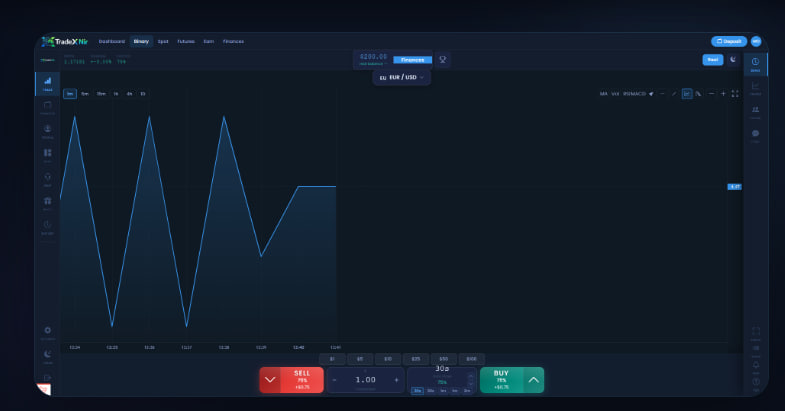Choose the $1 quick amount
785x411 pixels.
332,359
